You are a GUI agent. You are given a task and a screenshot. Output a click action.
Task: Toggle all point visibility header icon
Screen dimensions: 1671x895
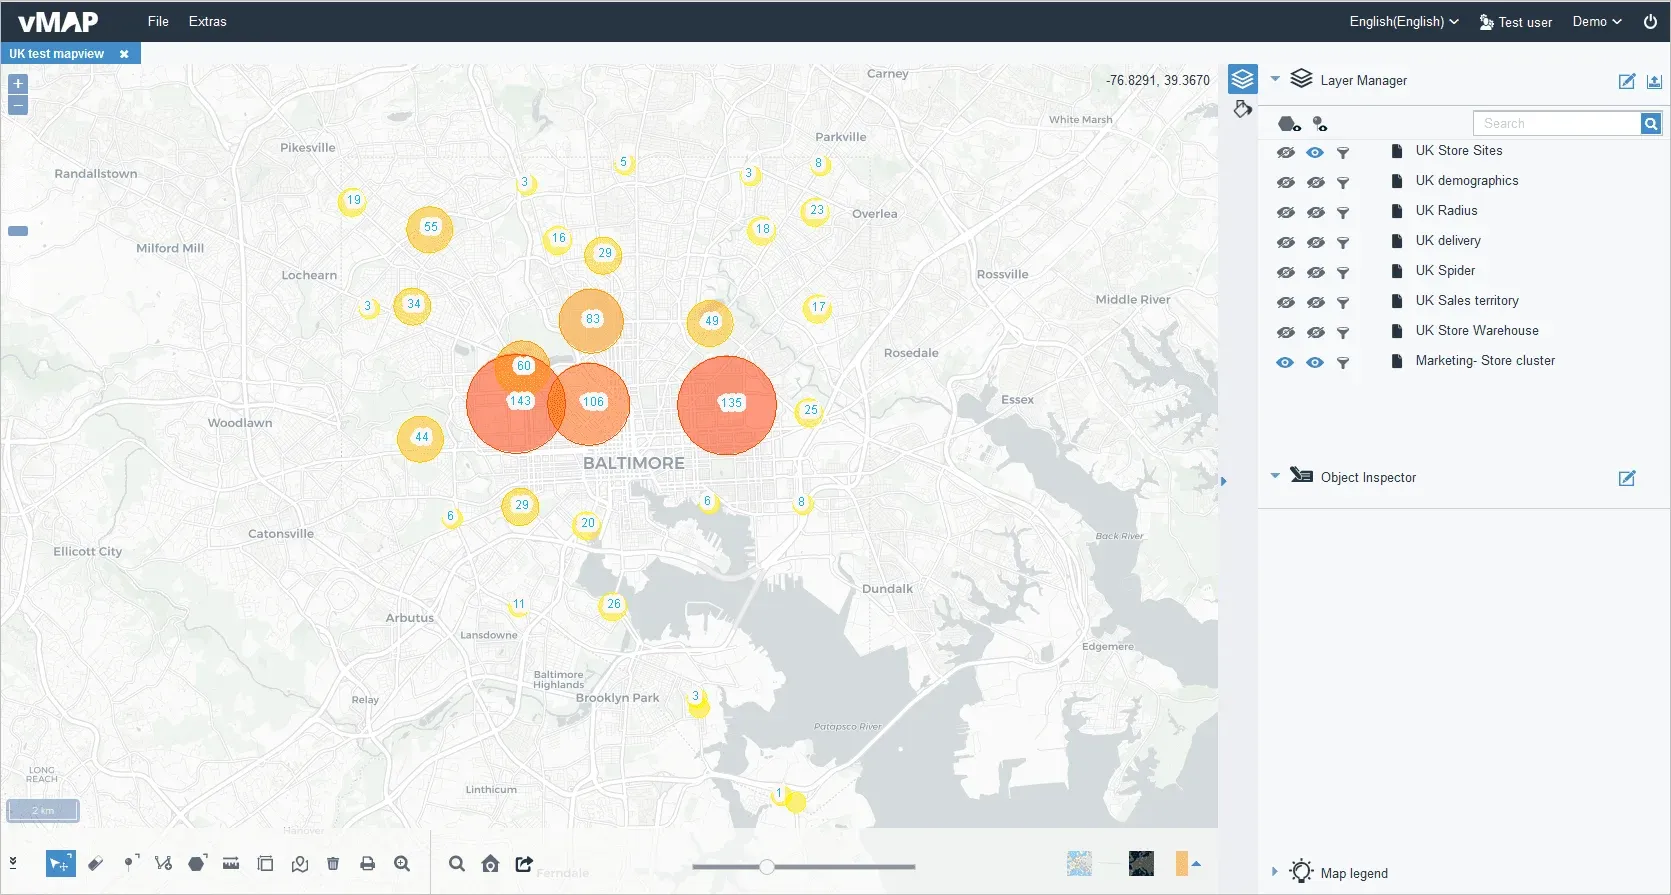[x=1320, y=124]
